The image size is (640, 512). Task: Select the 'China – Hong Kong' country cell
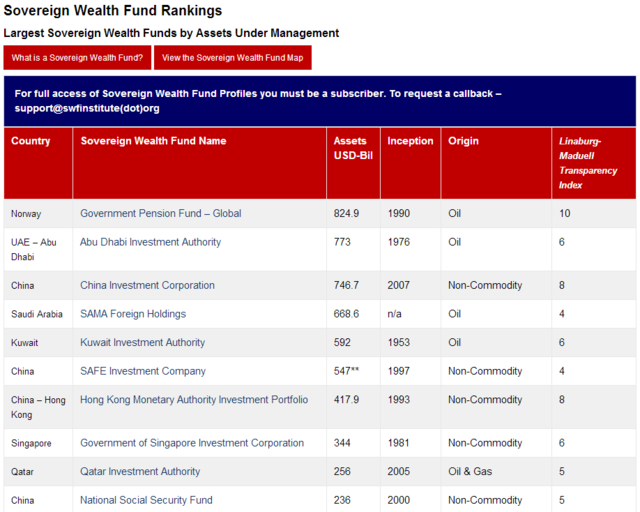coord(38,407)
